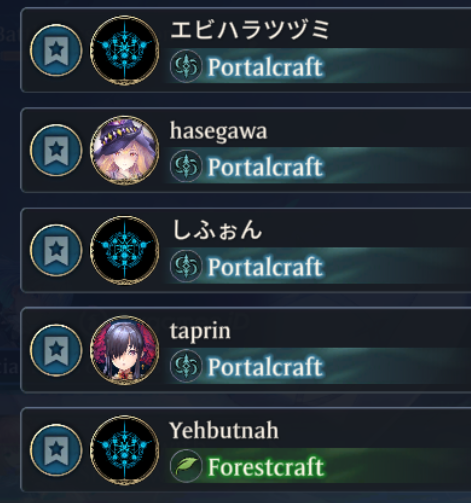Toggle the bookmark star for エビハラツヅミ
The width and height of the screenshot is (471, 503).
[56, 50]
